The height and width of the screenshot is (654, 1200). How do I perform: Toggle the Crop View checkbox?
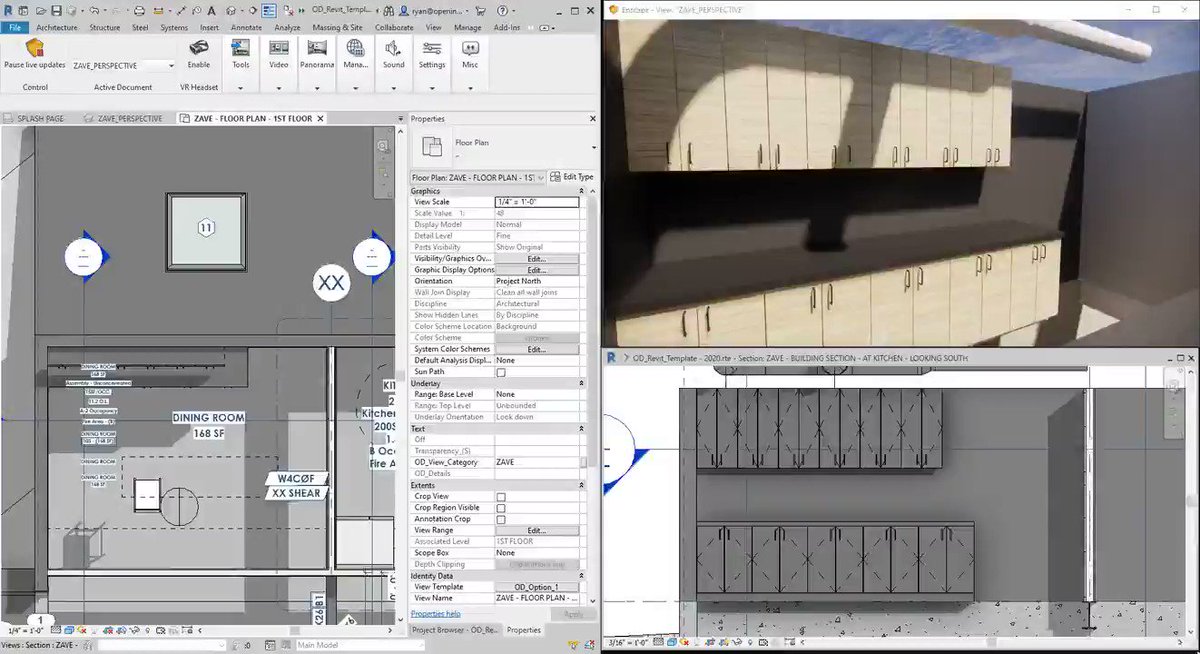(x=501, y=496)
